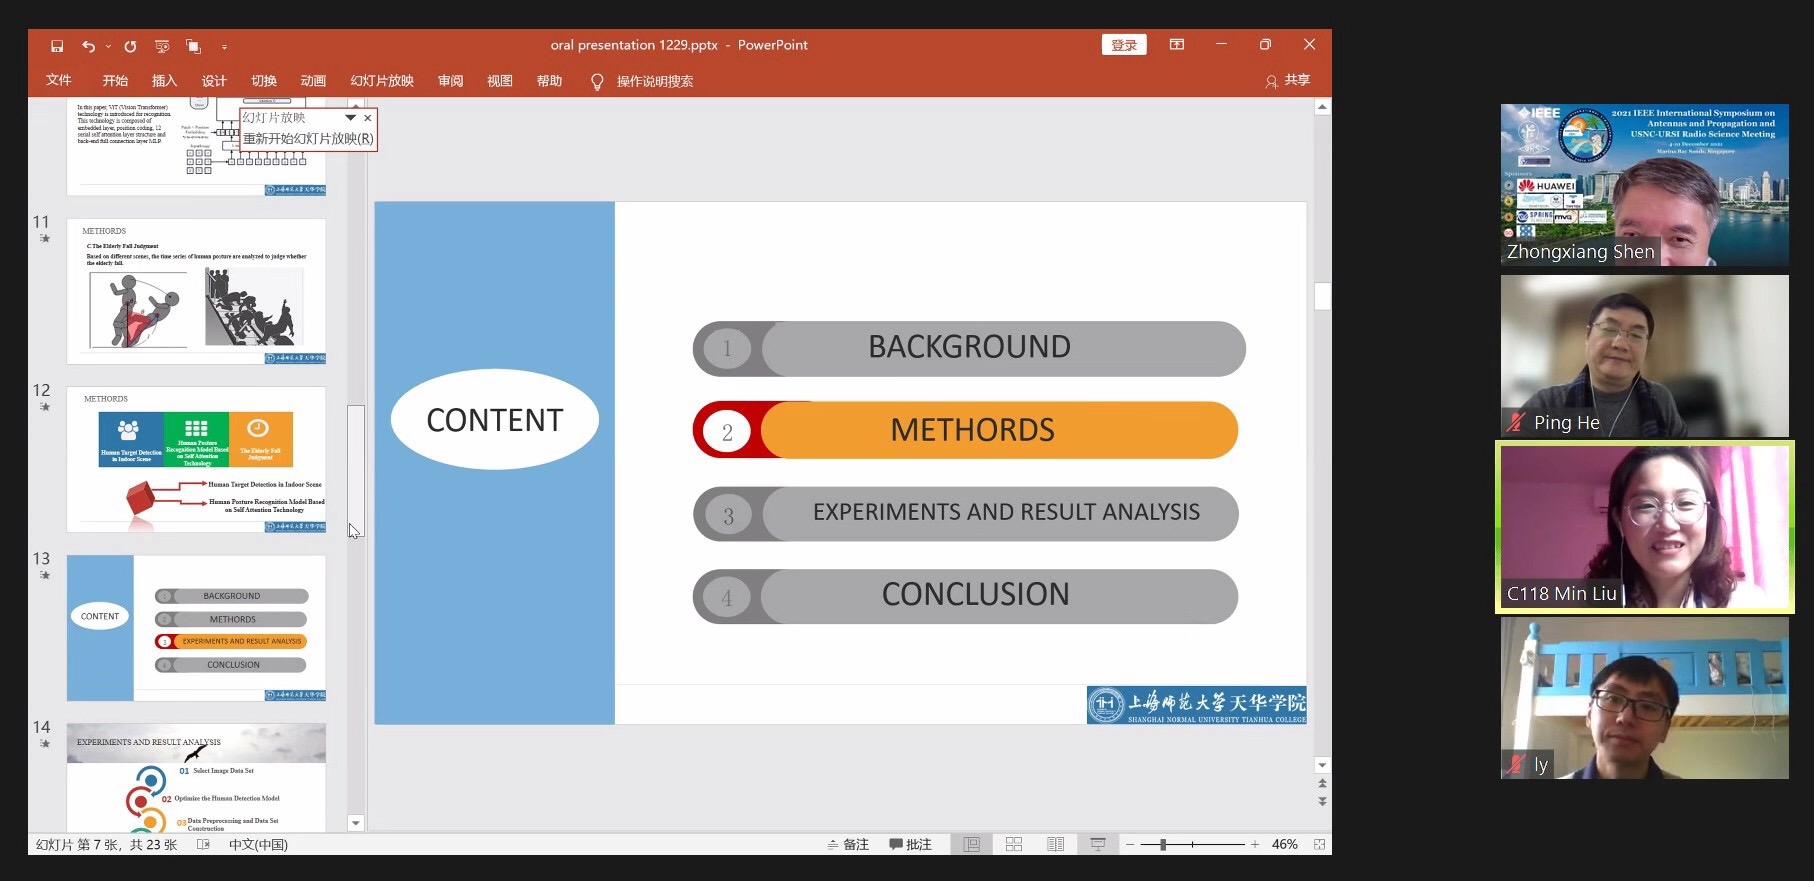Select slide 12 thumbnail in the panel

coord(196,459)
